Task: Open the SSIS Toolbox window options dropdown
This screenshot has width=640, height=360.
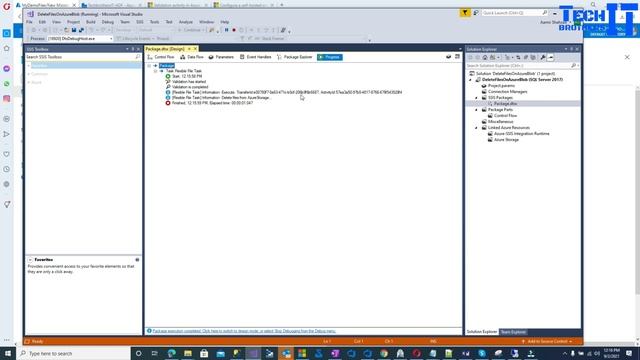Action: pyautogui.click(x=127, y=49)
